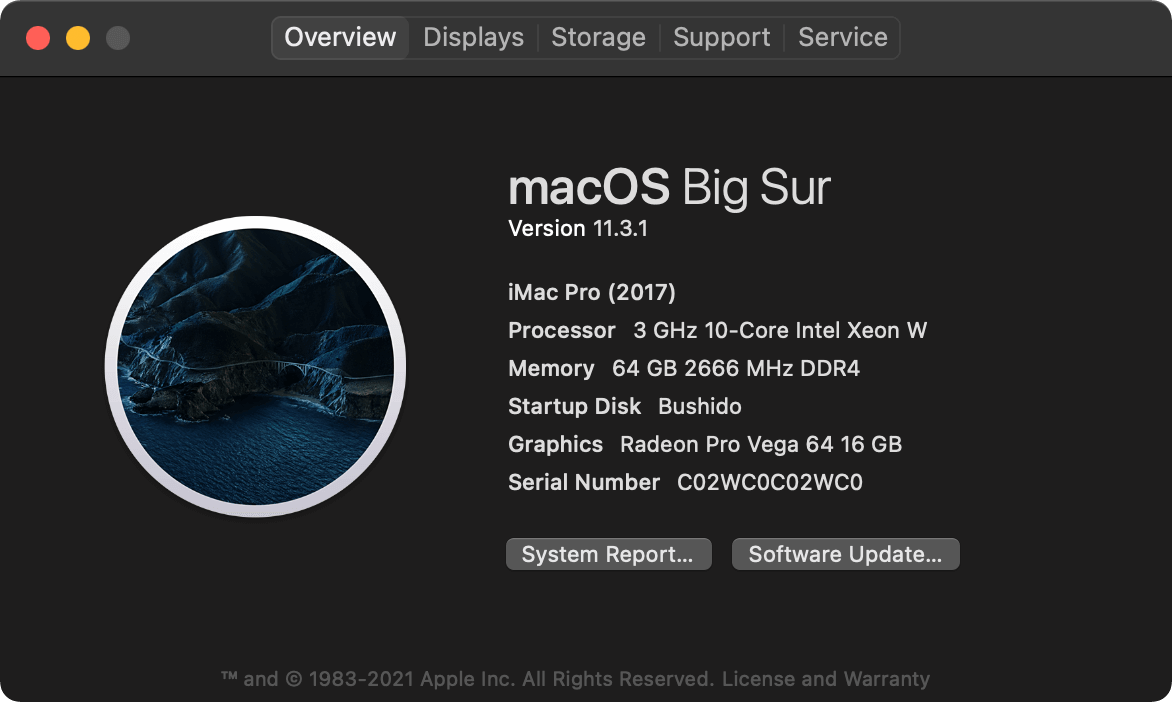Click the macOS Big Sur heading
Image resolution: width=1172 pixels, height=702 pixels.
(669, 187)
